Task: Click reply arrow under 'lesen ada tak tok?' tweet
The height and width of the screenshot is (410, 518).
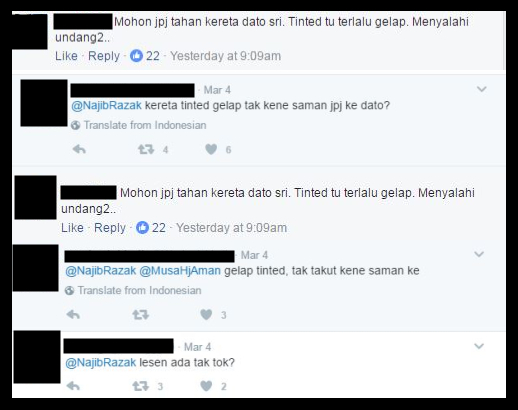Action: coord(73,386)
